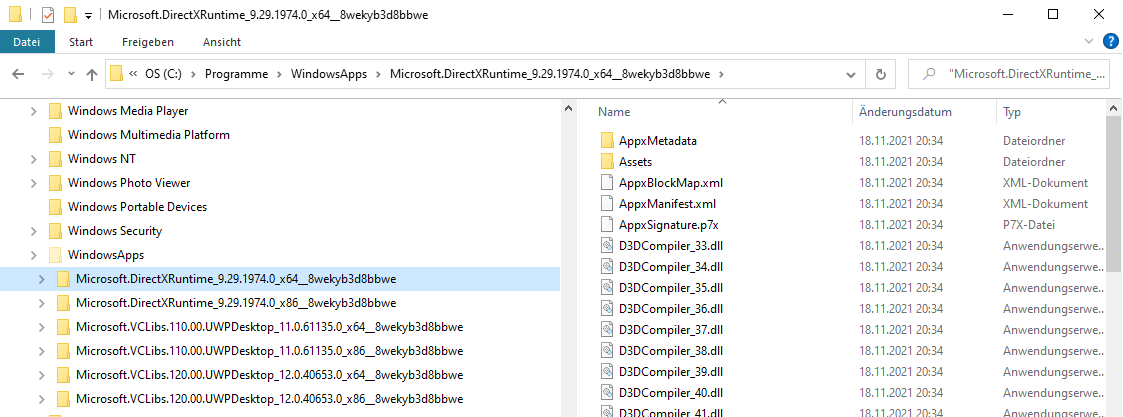Open the quick access toolbar customize arrow
This screenshot has height=417, width=1123.
click(x=87, y=15)
